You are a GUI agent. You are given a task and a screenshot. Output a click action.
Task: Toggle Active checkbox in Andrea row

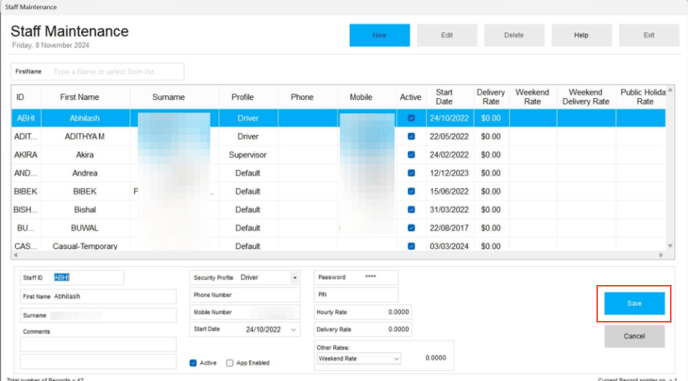tap(411, 173)
